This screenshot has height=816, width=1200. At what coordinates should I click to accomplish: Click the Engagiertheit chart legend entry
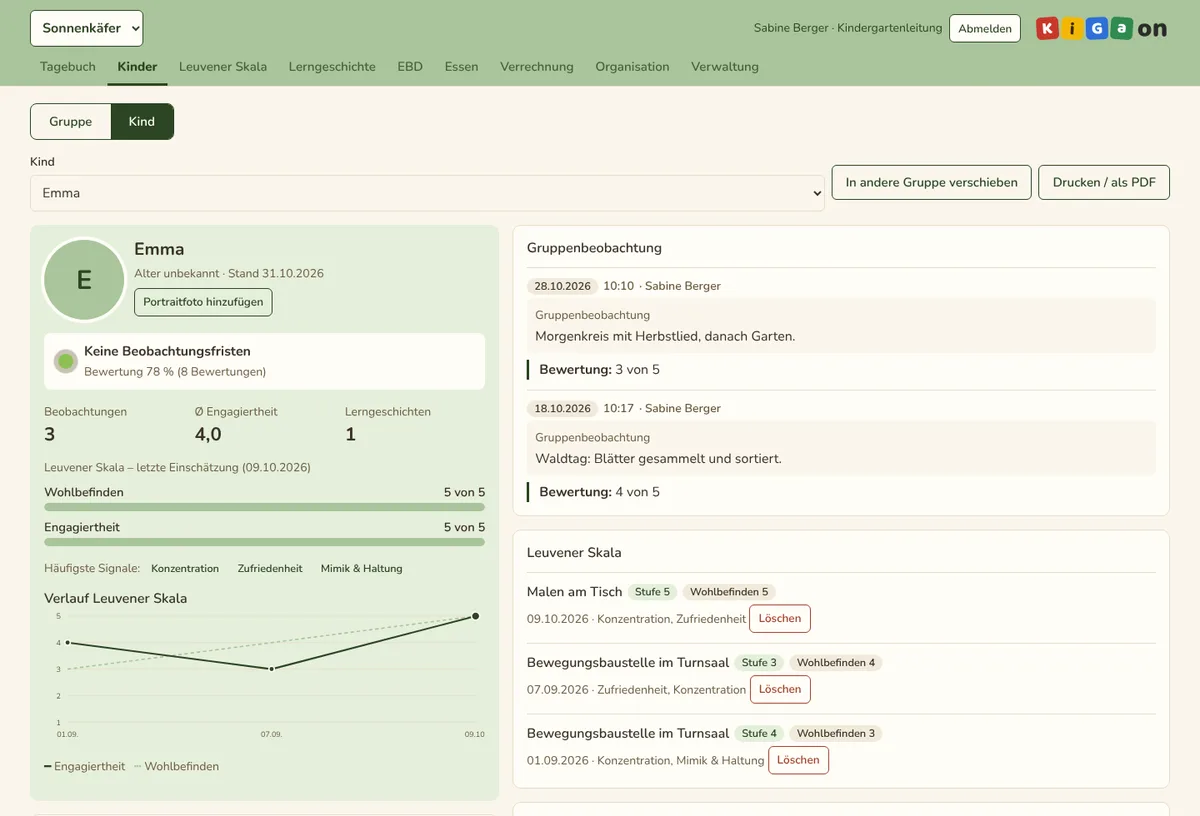pos(85,767)
